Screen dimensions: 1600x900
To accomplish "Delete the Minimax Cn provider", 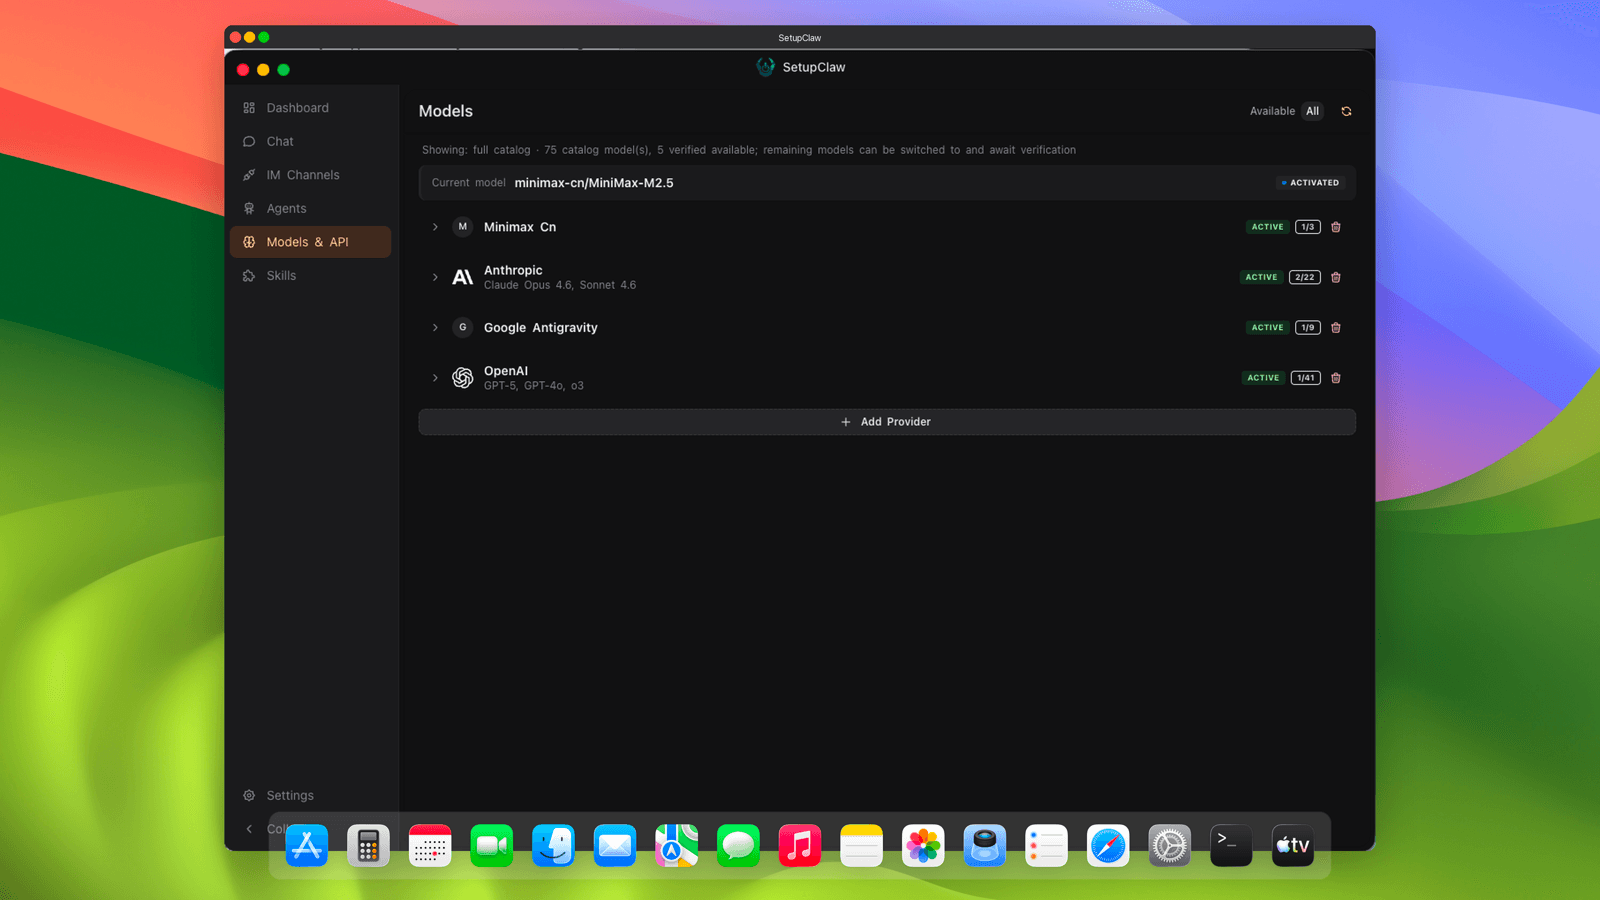I will [1336, 227].
